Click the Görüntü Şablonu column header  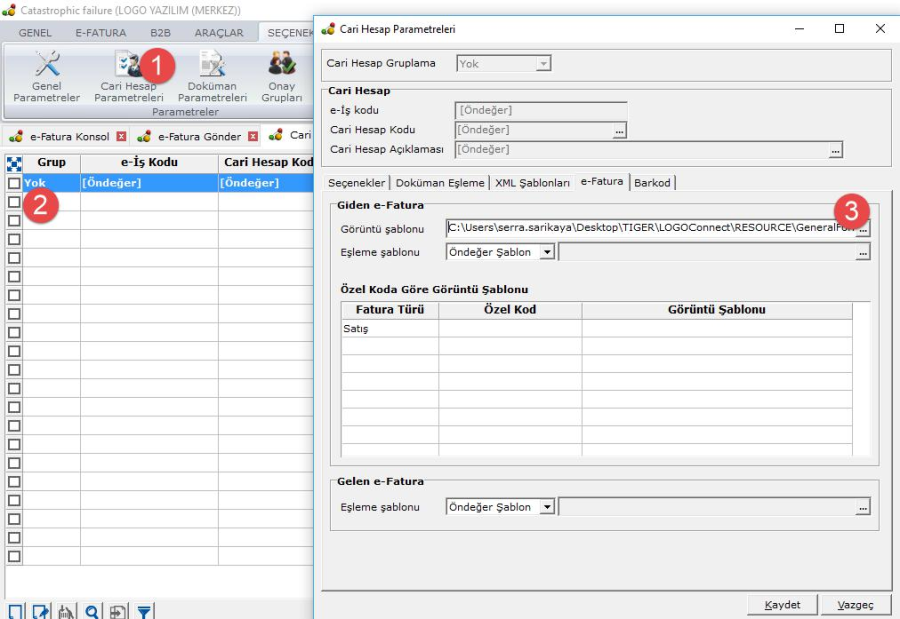click(x=716, y=310)
